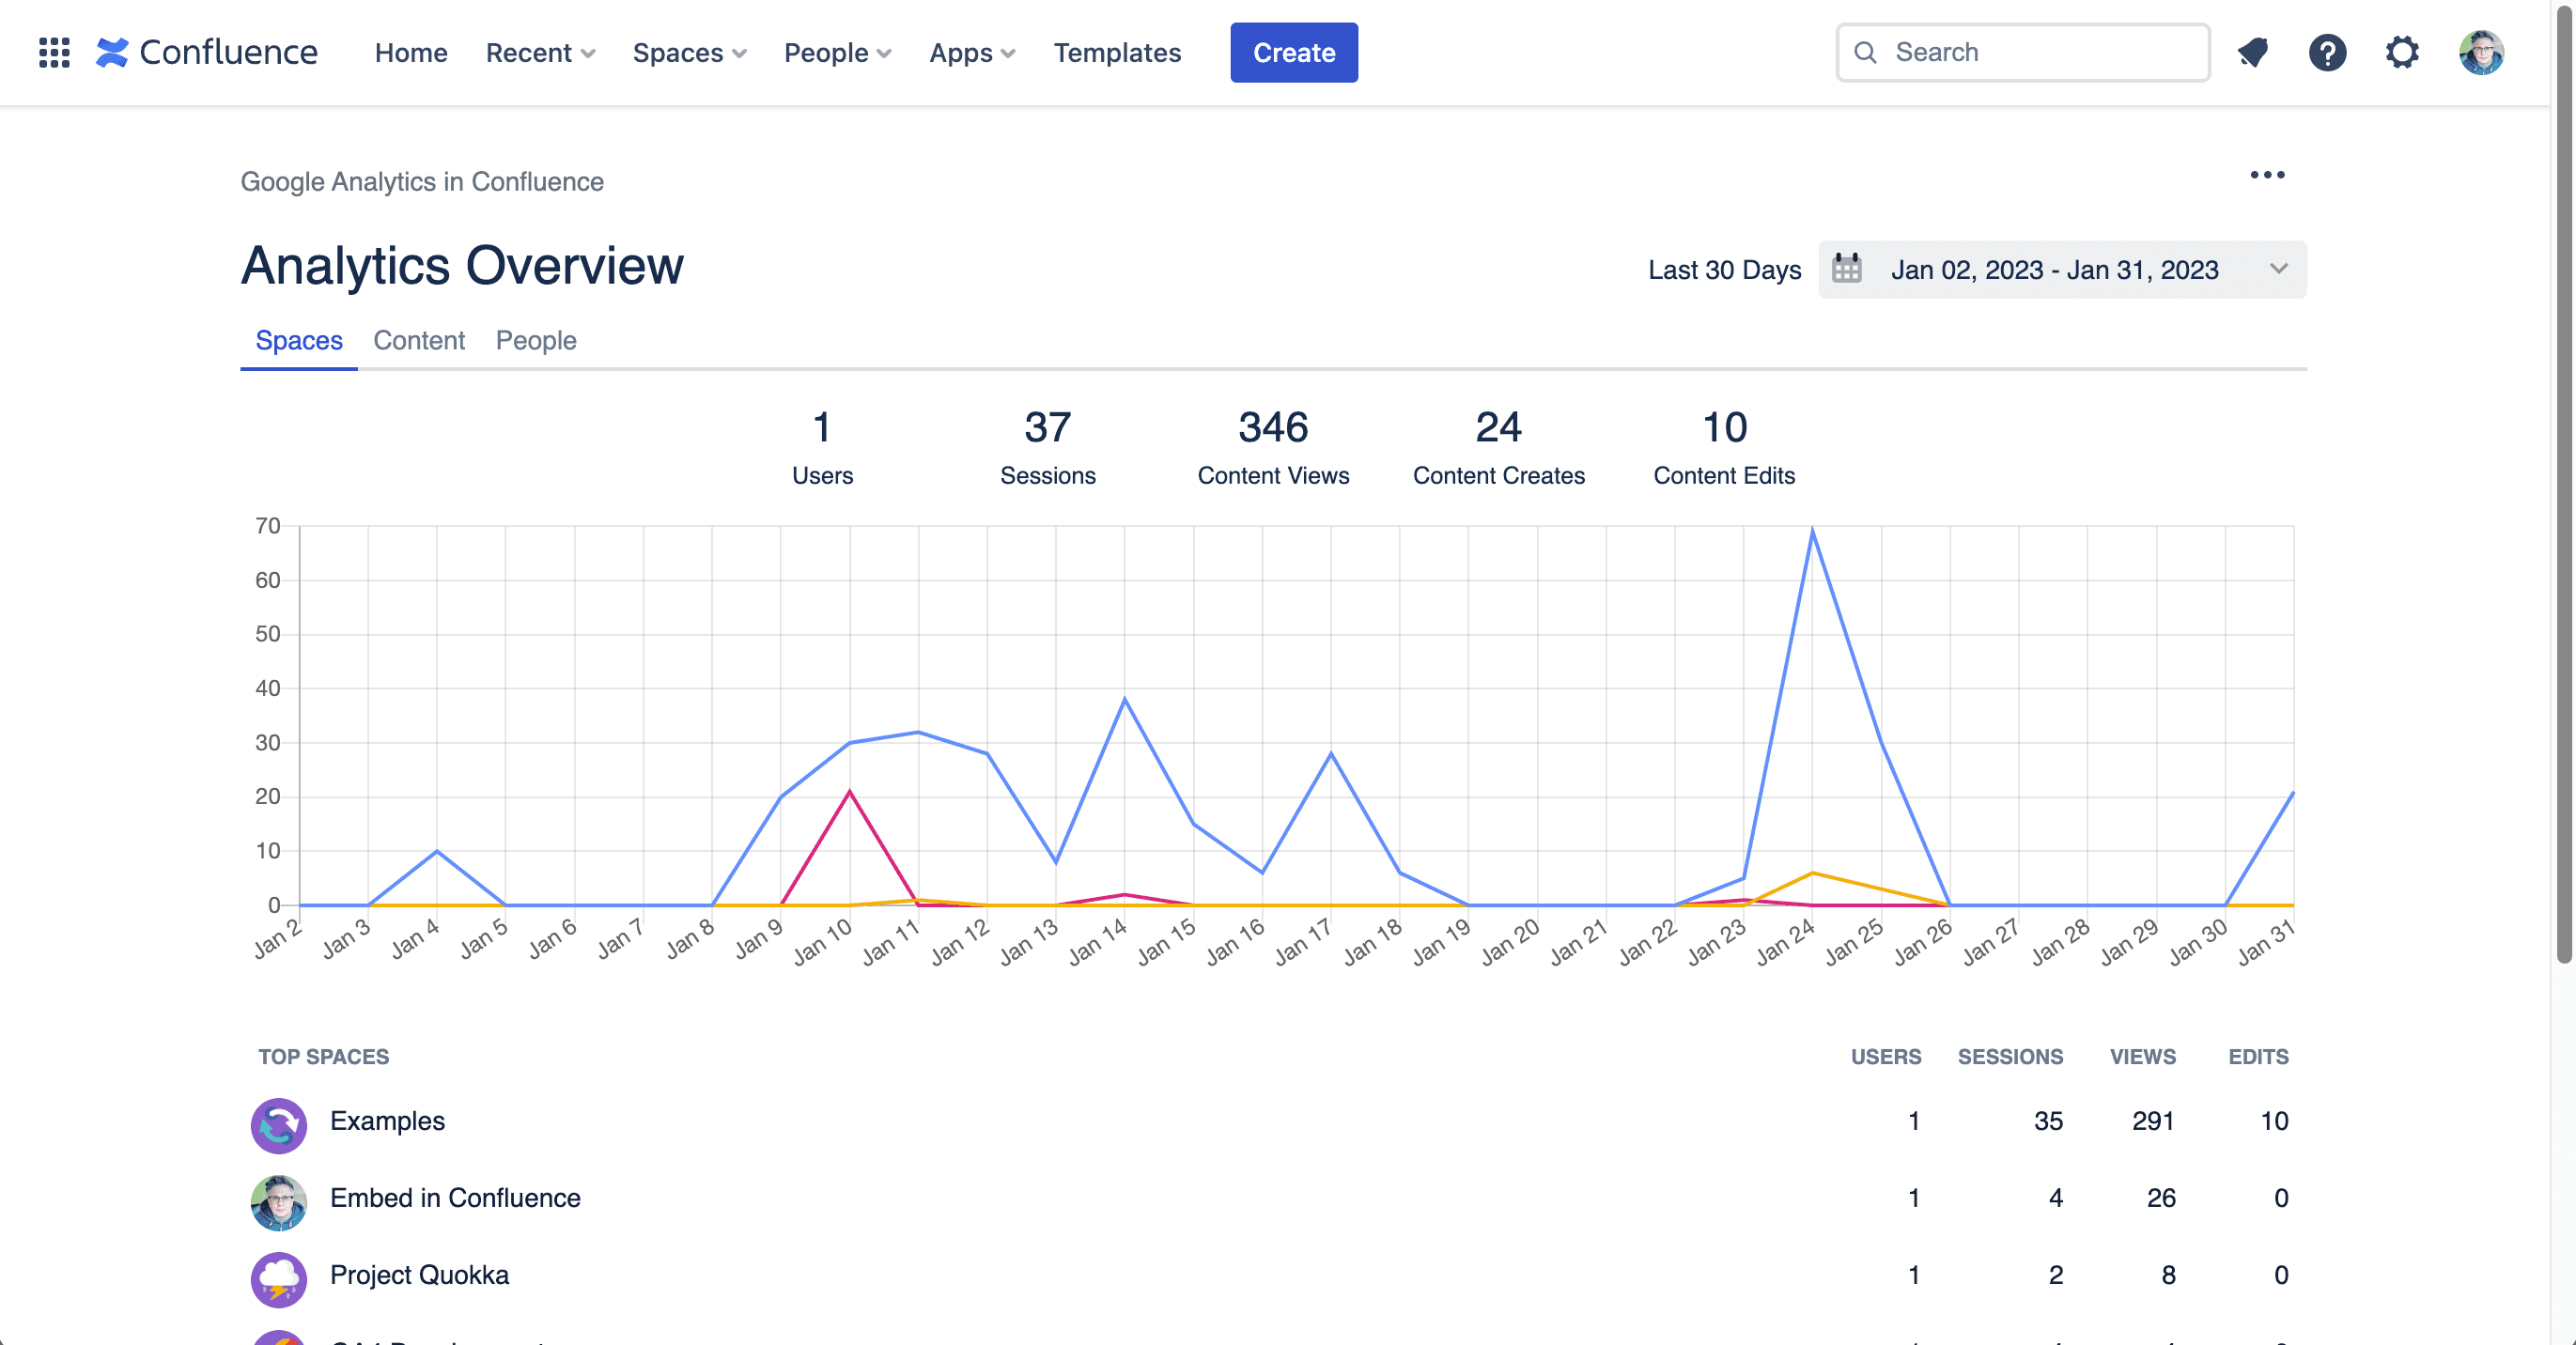Go to Home in the top navigation
Image resolution: width=2576 pixels, height=1345 pixels.
pos(411,52)
